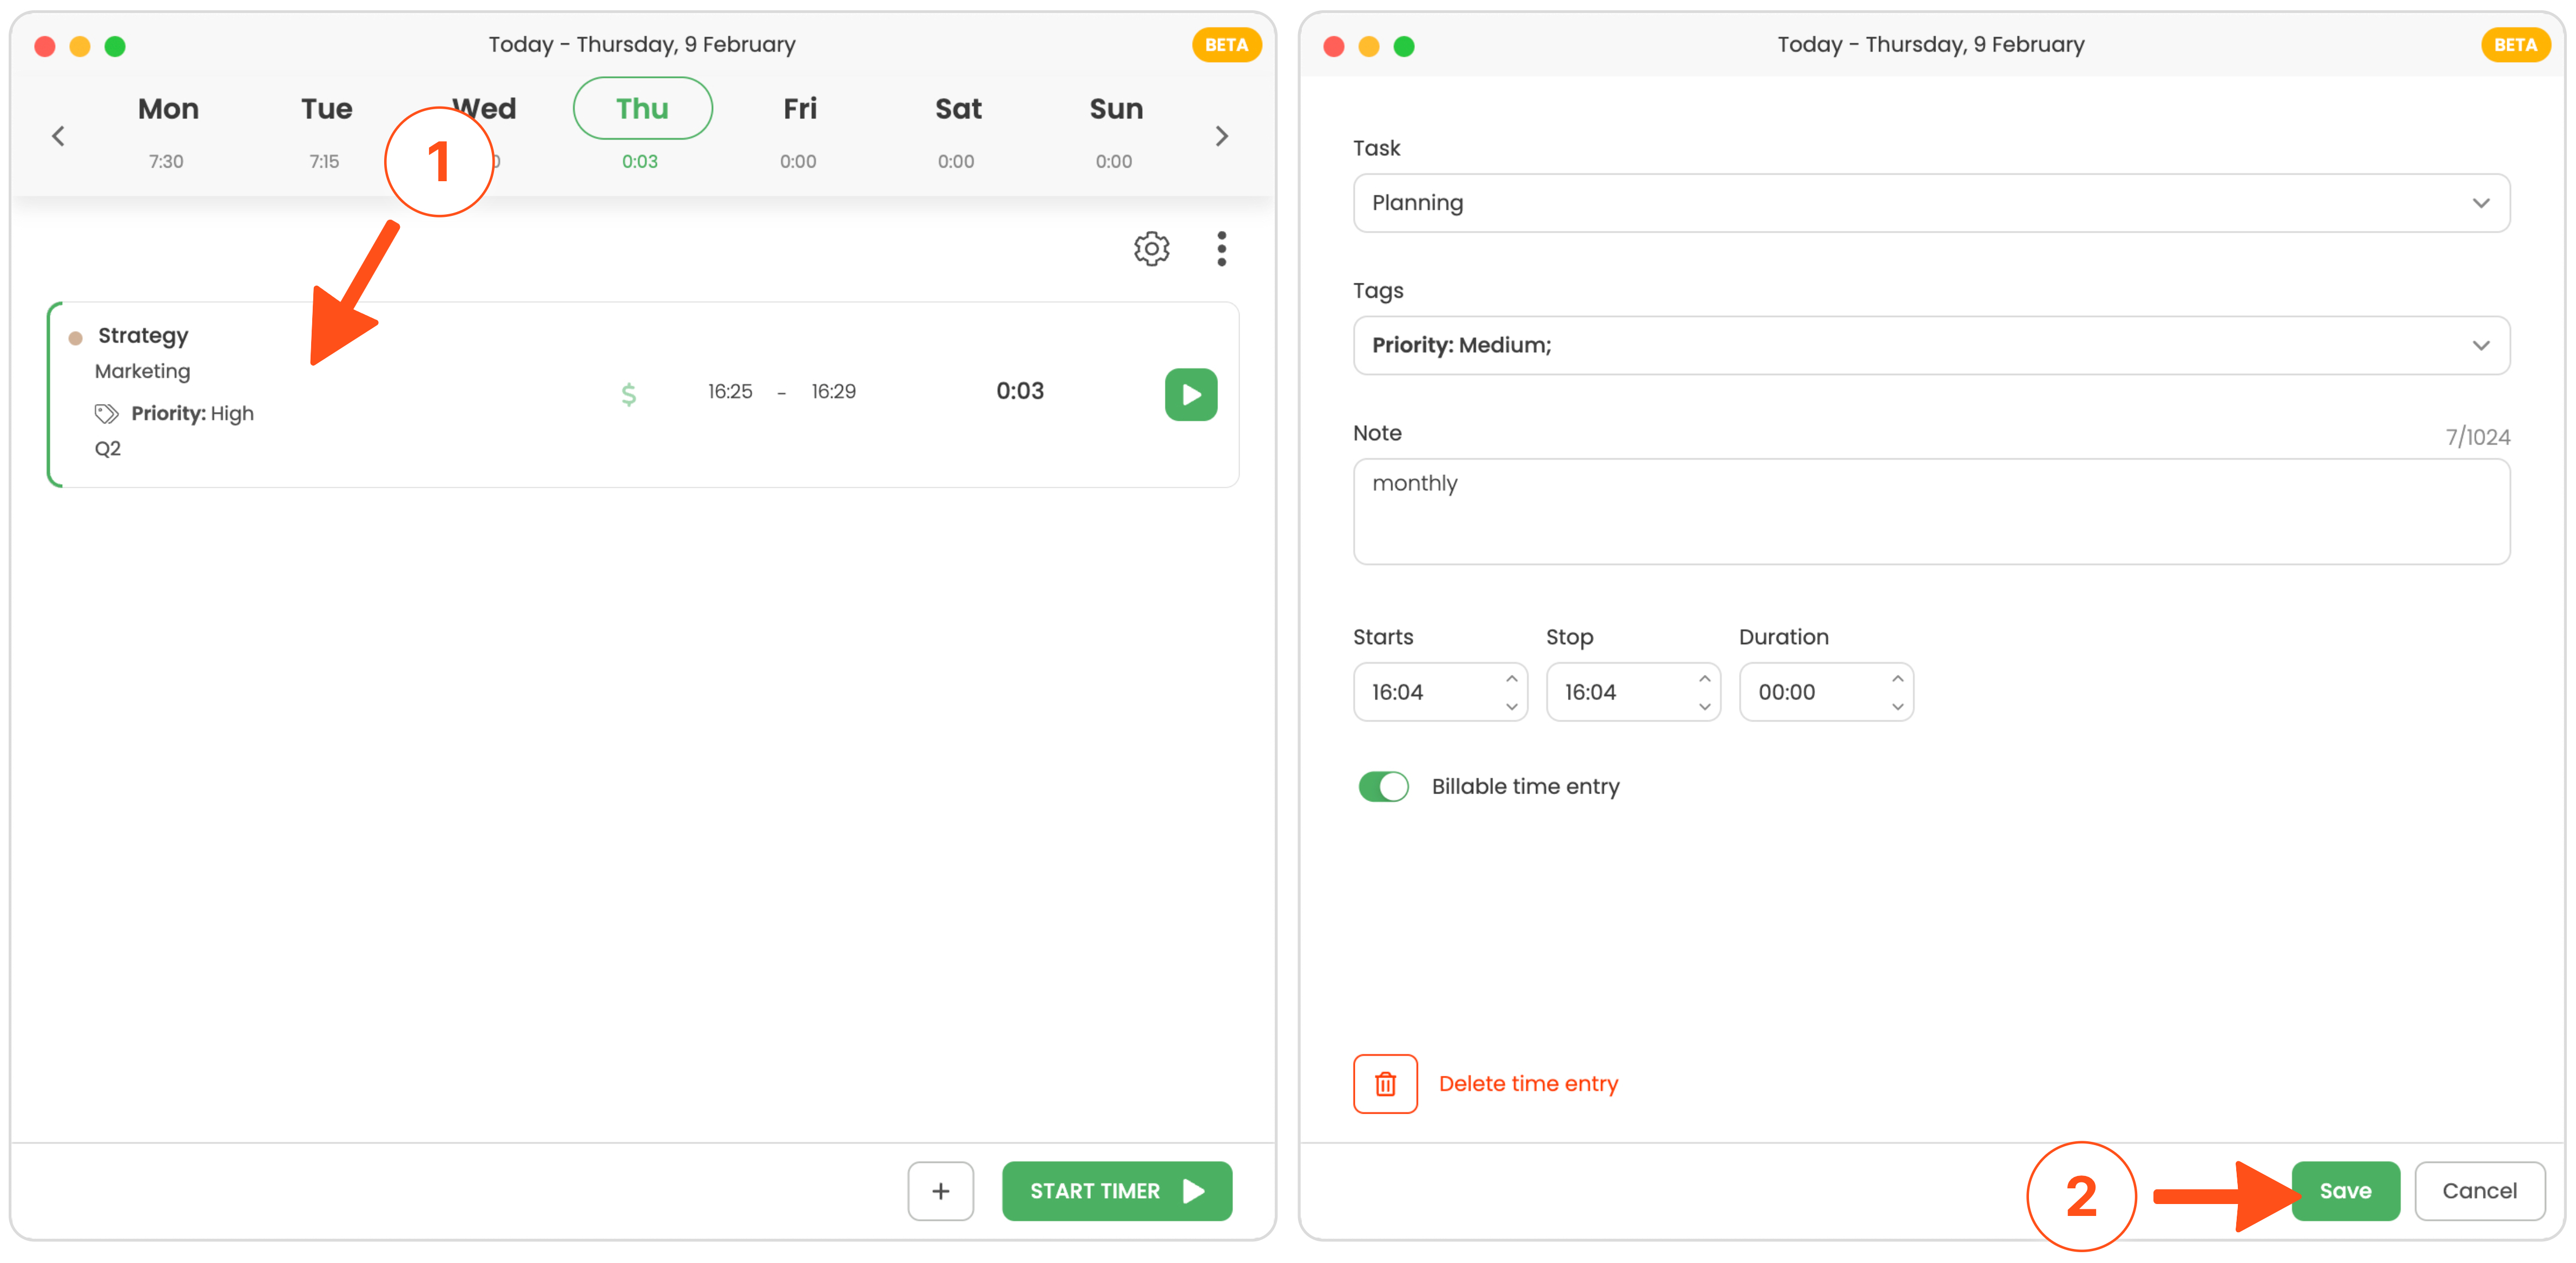Open the three-dot more options menu

(1221, 248)
